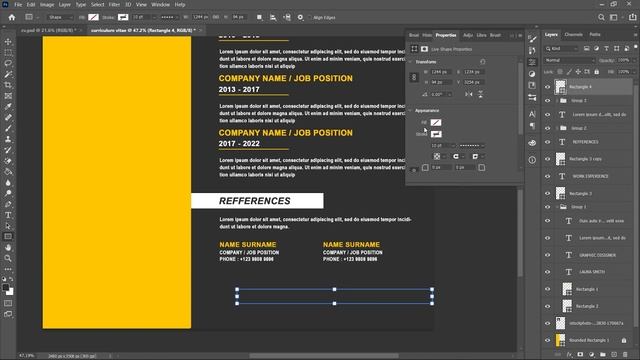Collapse the Appearance section
The width and height of the screenshot is (640, 360).
coord(411,111)
